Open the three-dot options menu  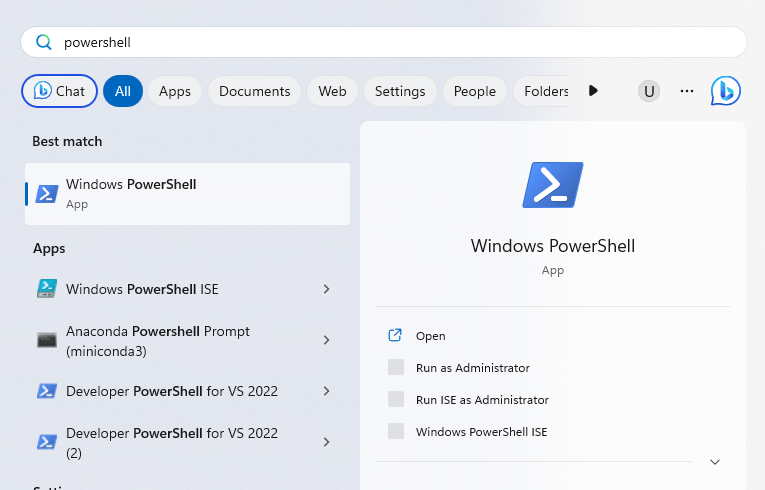tap(686, 91)
